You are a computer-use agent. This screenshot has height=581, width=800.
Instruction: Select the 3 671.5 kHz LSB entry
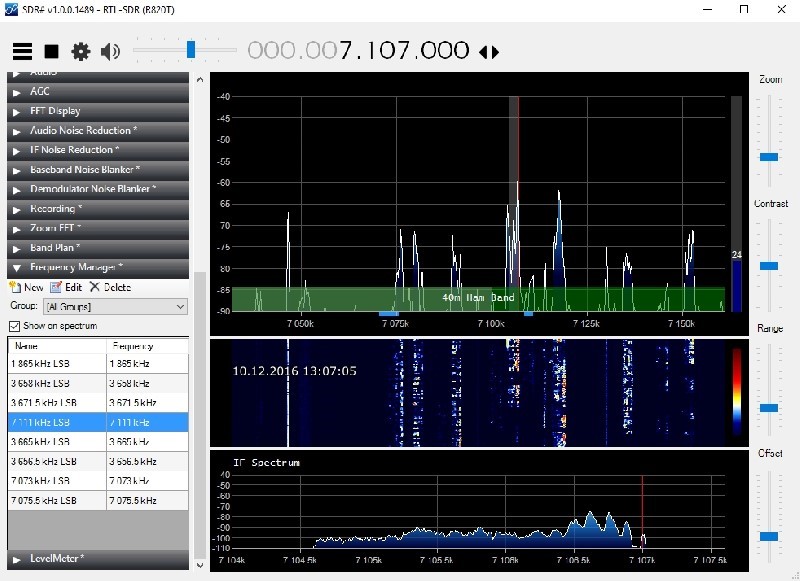tap(98, 403)
